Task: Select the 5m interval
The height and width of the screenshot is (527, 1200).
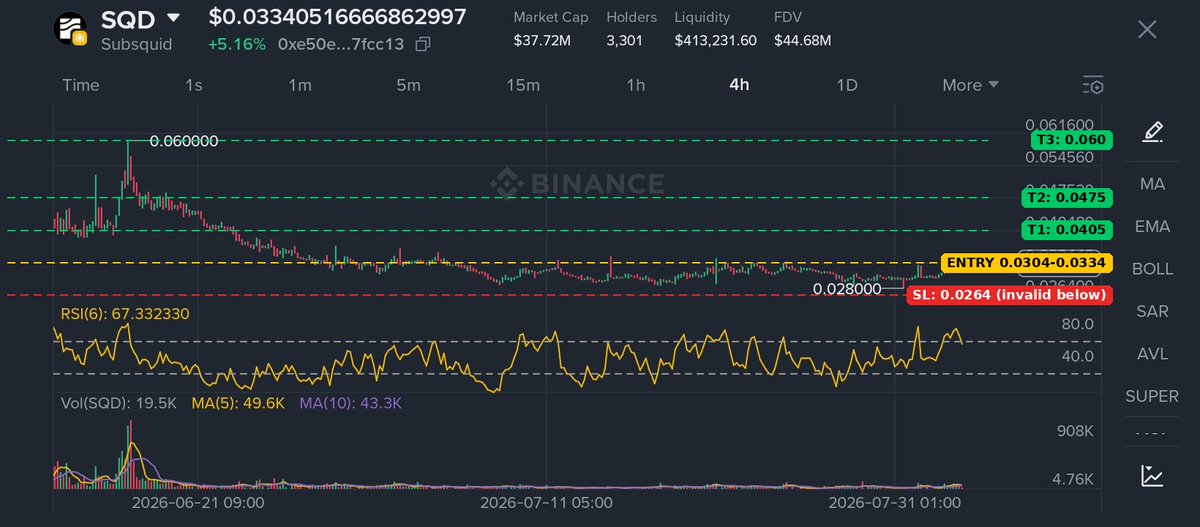Action: click(408, 85)
